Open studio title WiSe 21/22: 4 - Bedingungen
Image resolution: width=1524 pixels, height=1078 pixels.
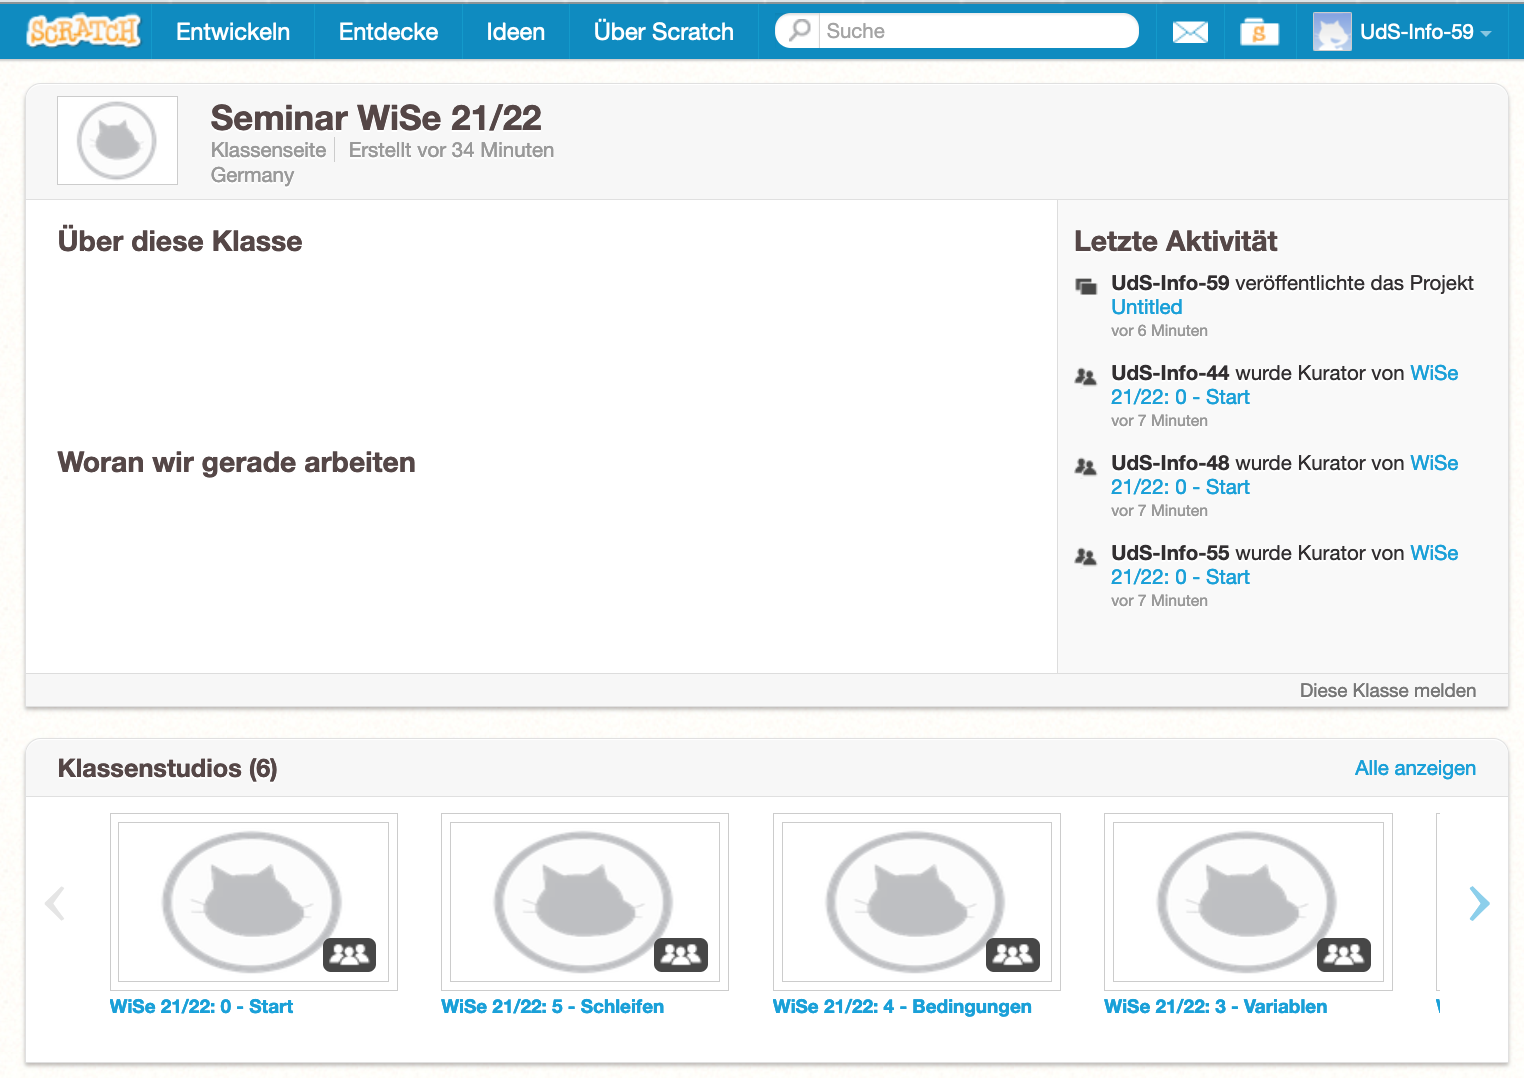[x=902, y=1007]
